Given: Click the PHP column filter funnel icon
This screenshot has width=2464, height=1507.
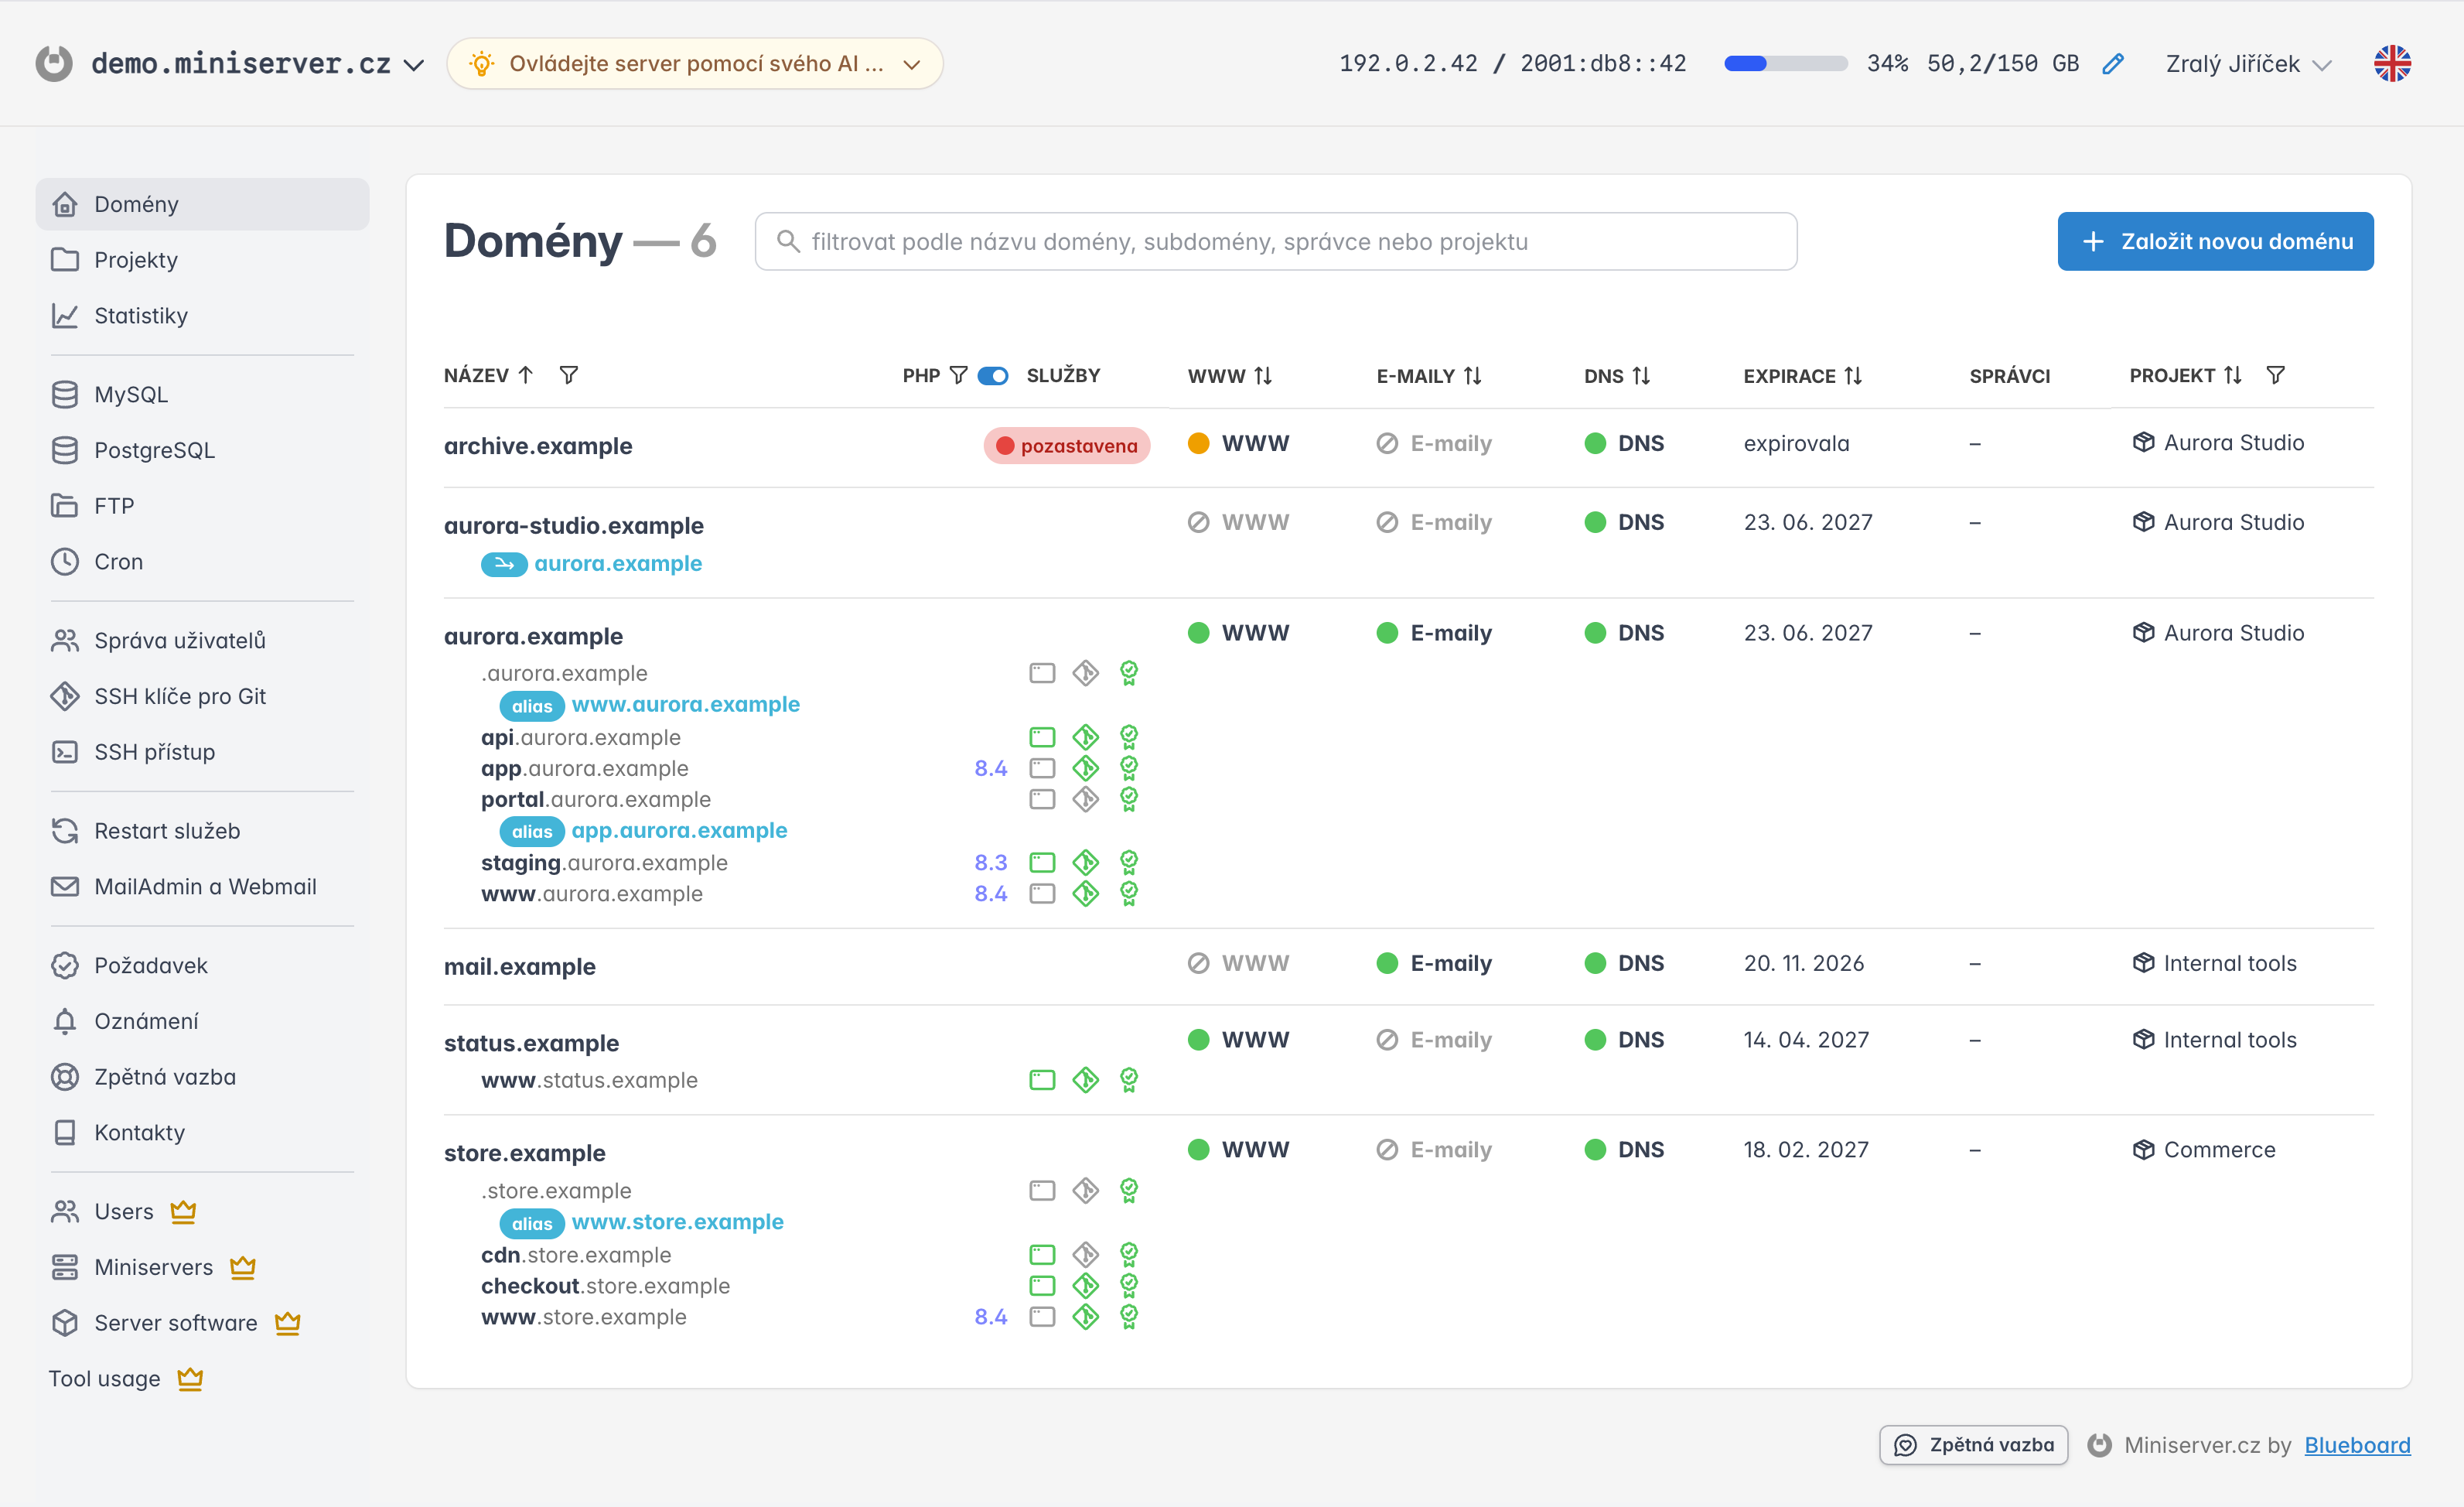Looking at the screenshot, I should 958,375.
